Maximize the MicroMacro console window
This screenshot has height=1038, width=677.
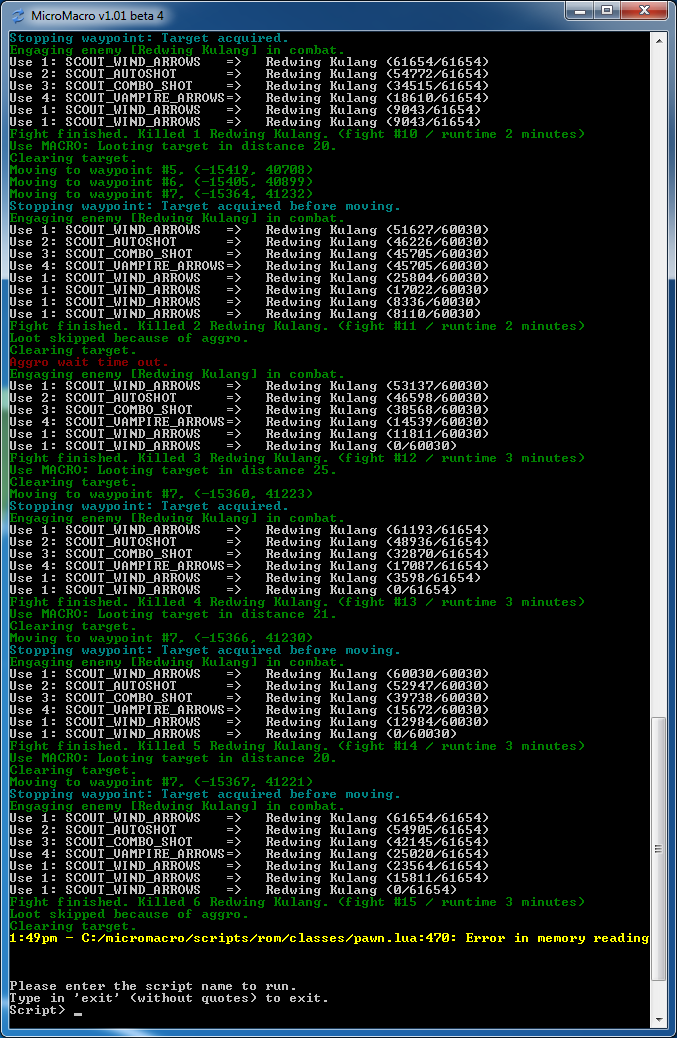606,10
